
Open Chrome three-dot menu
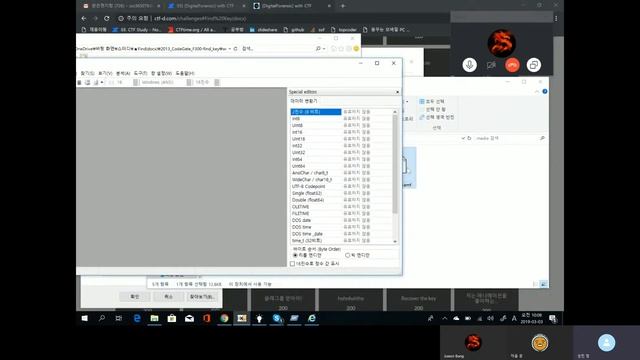coord(556,18)
